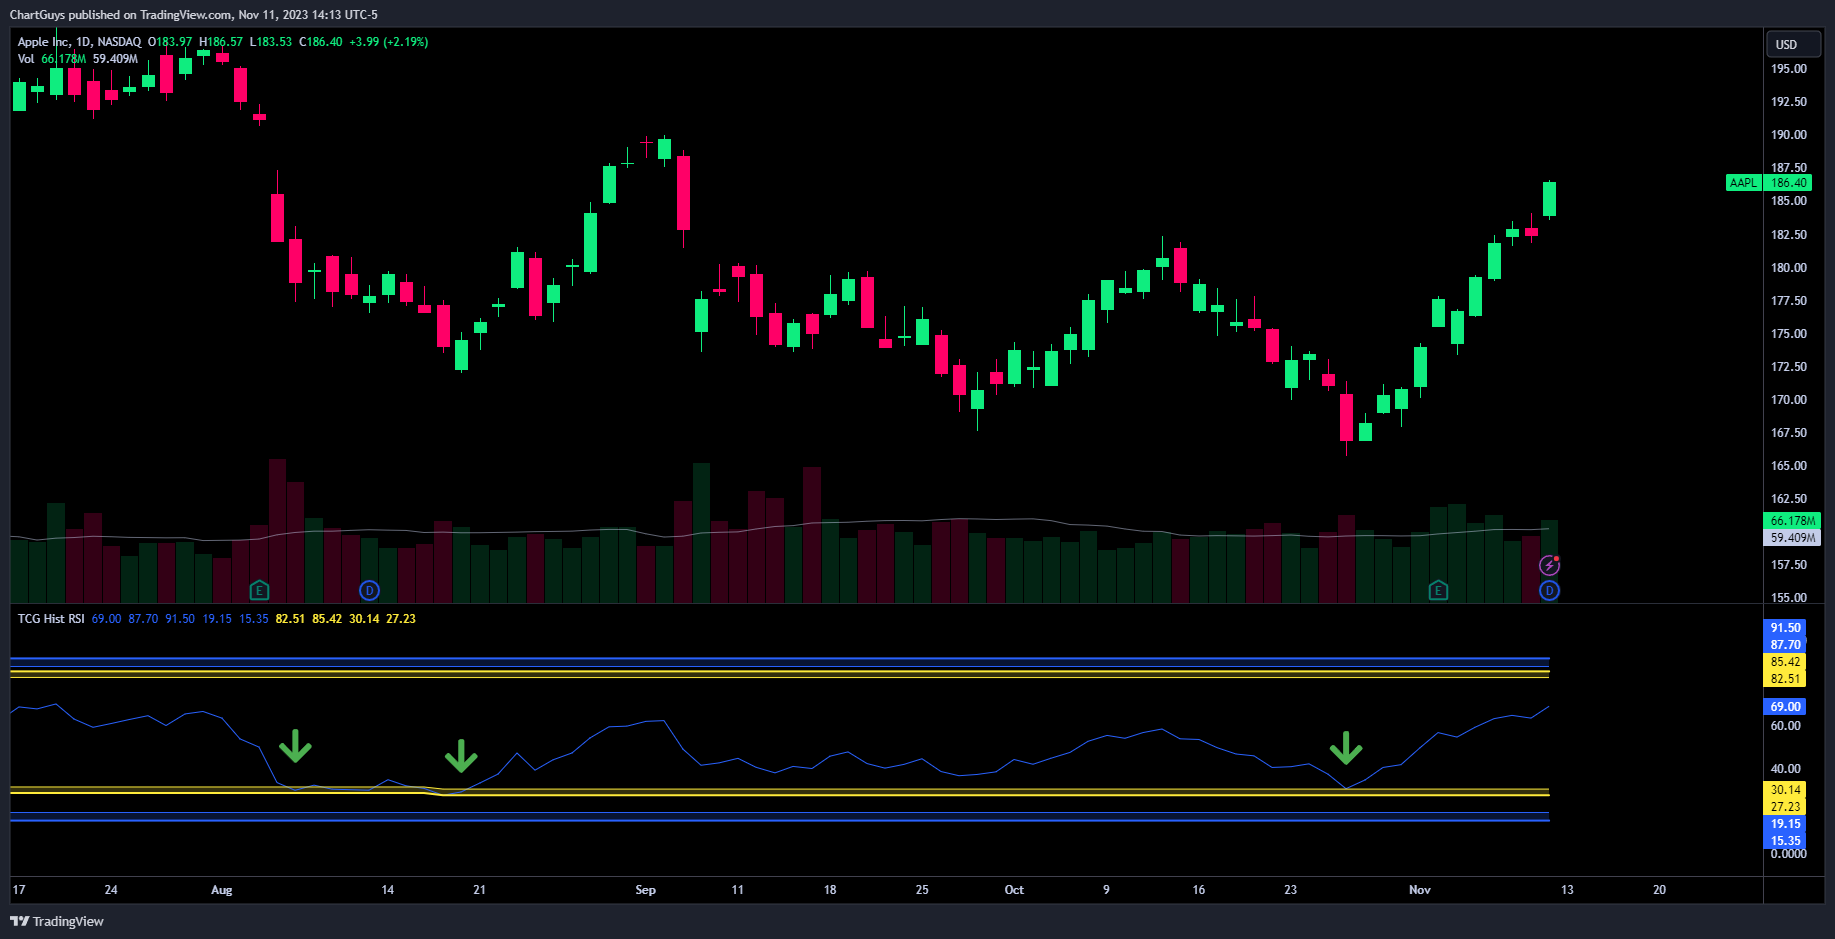
Task: Click the 155.00 price axis label
Action: click(1789, 598)
